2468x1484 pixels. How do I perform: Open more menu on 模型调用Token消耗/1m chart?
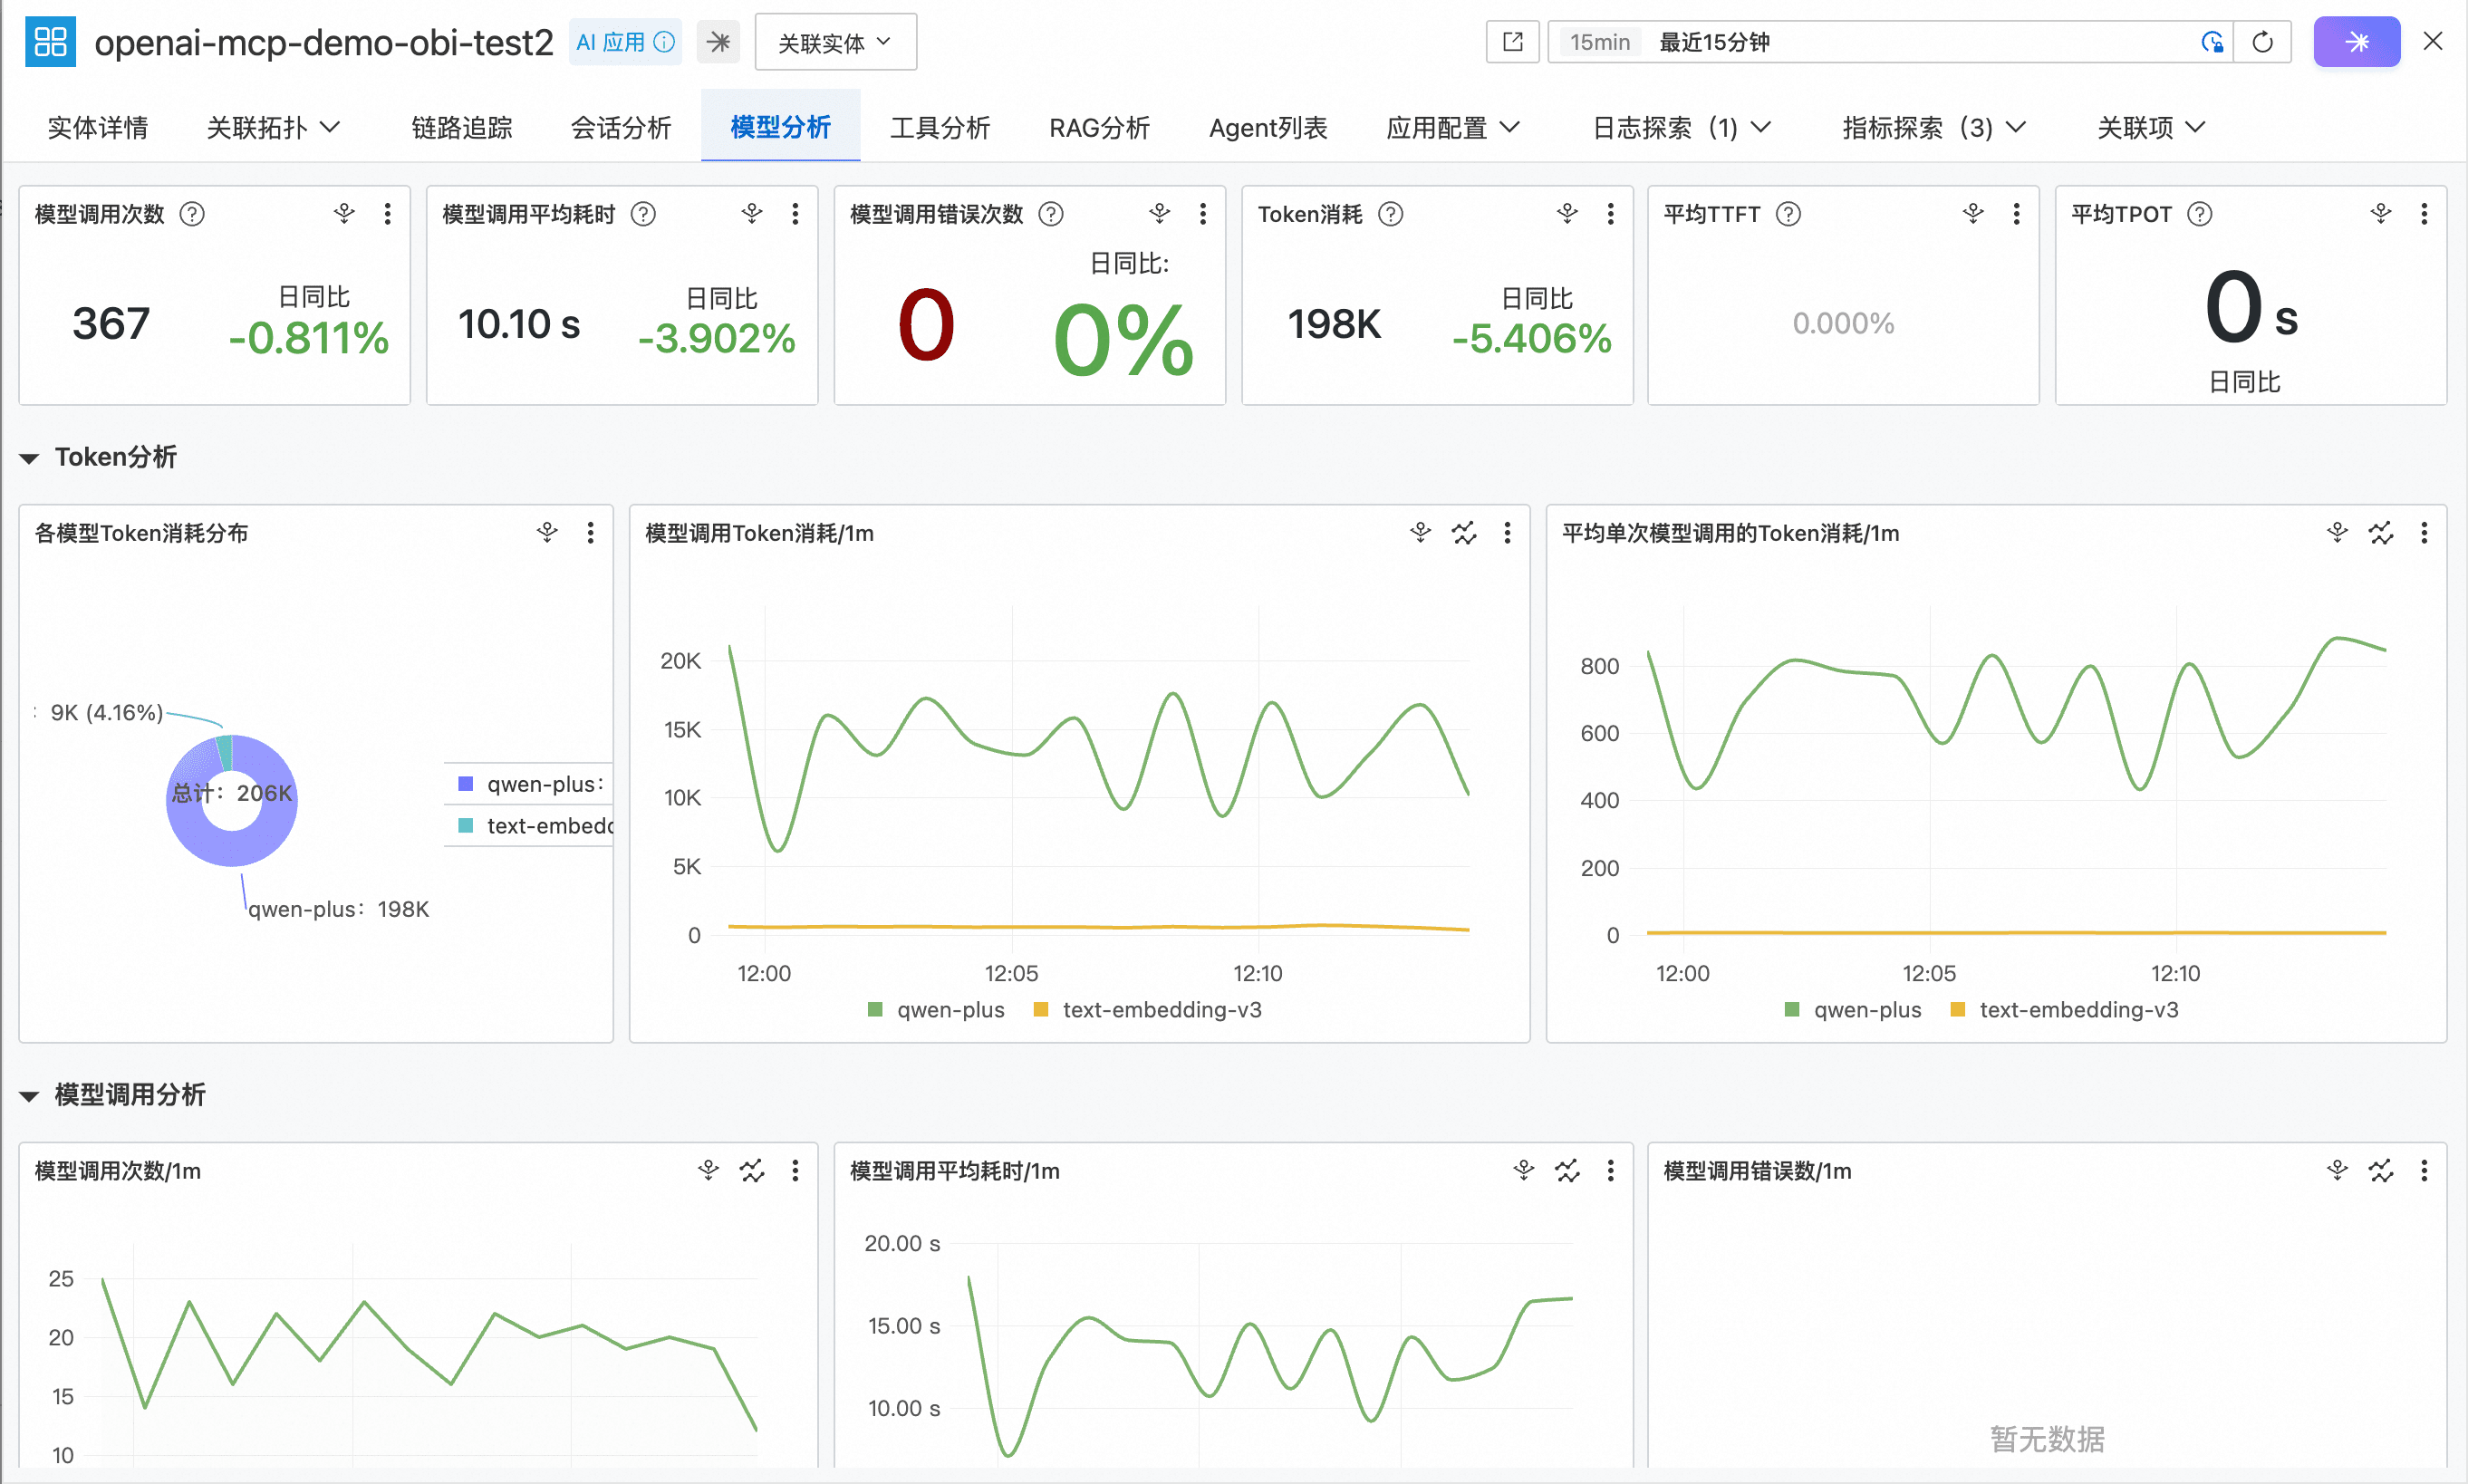pos(1507,533)
